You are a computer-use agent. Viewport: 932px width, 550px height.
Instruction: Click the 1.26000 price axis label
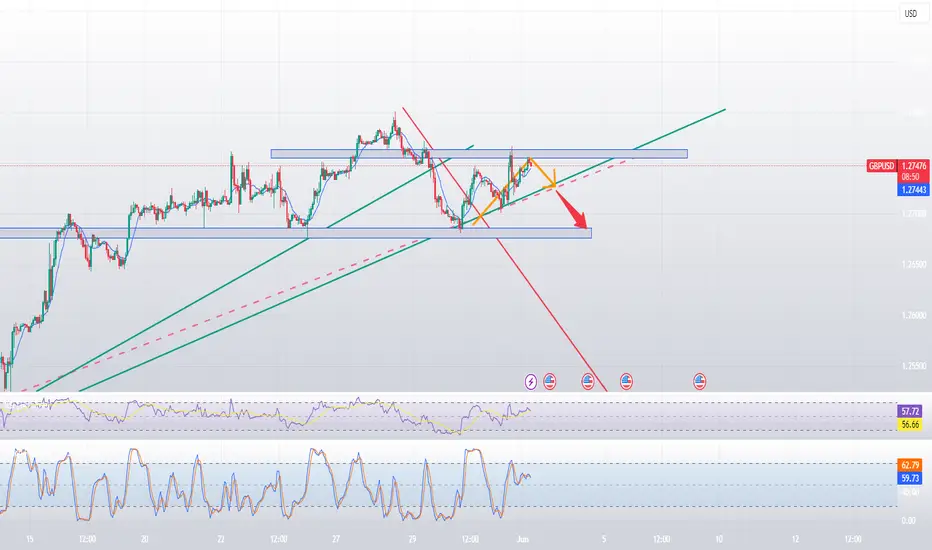tap(914, 315)
